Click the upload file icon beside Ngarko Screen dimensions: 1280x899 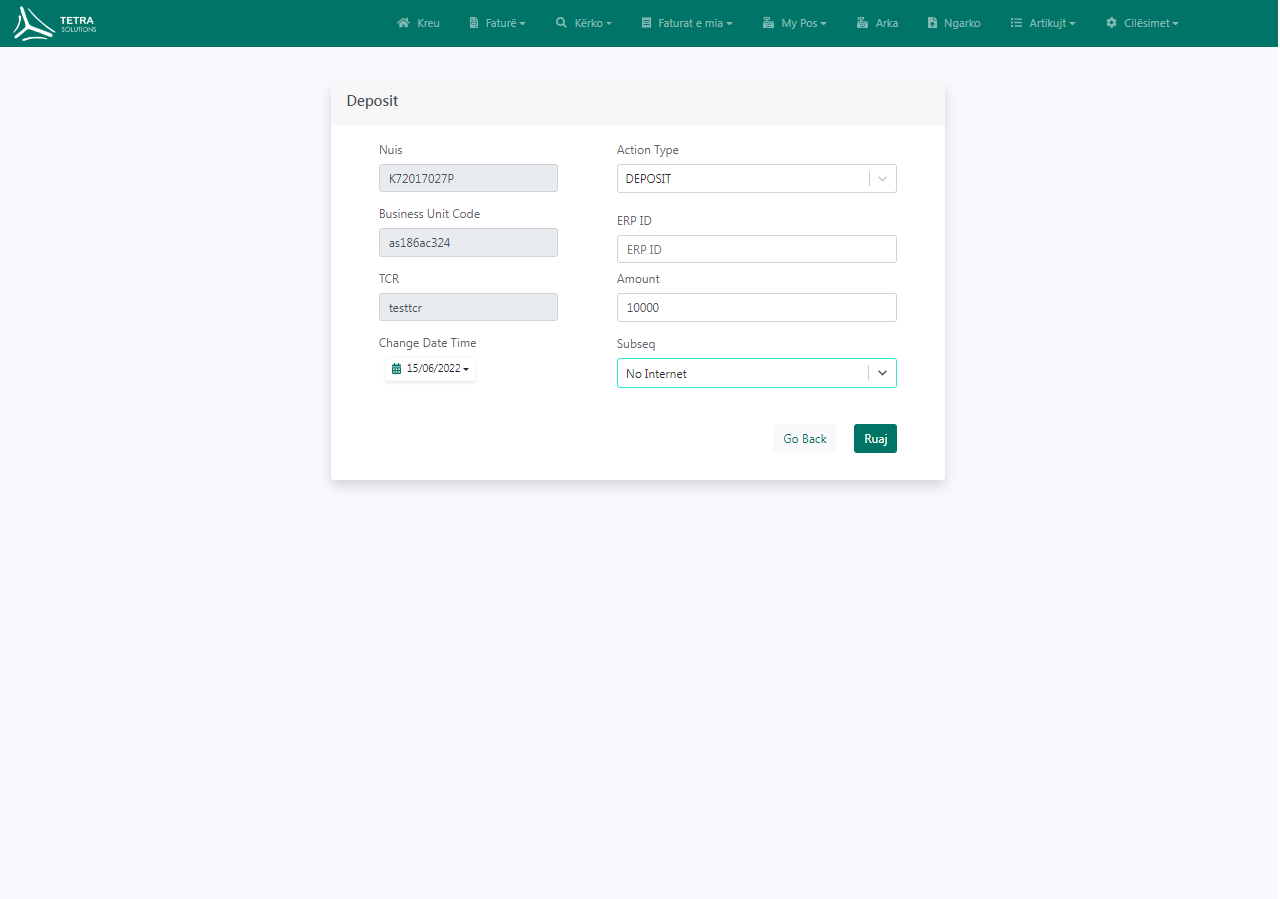click(x=932, y=23)
